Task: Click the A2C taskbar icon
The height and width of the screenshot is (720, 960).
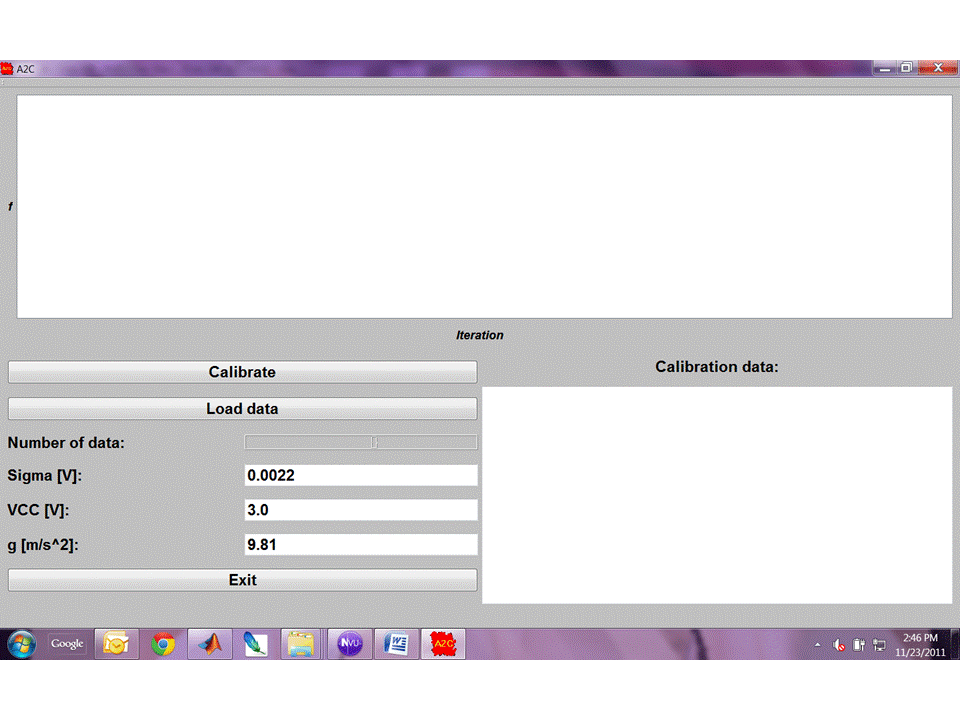Action: pos(443,644)
